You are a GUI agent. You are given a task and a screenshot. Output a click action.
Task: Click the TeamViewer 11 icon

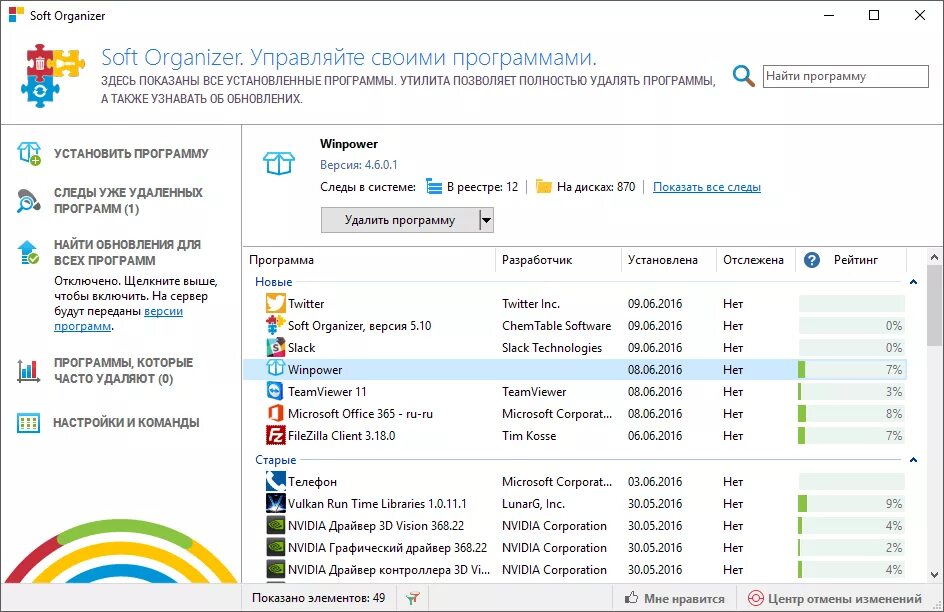pos(275,392)
